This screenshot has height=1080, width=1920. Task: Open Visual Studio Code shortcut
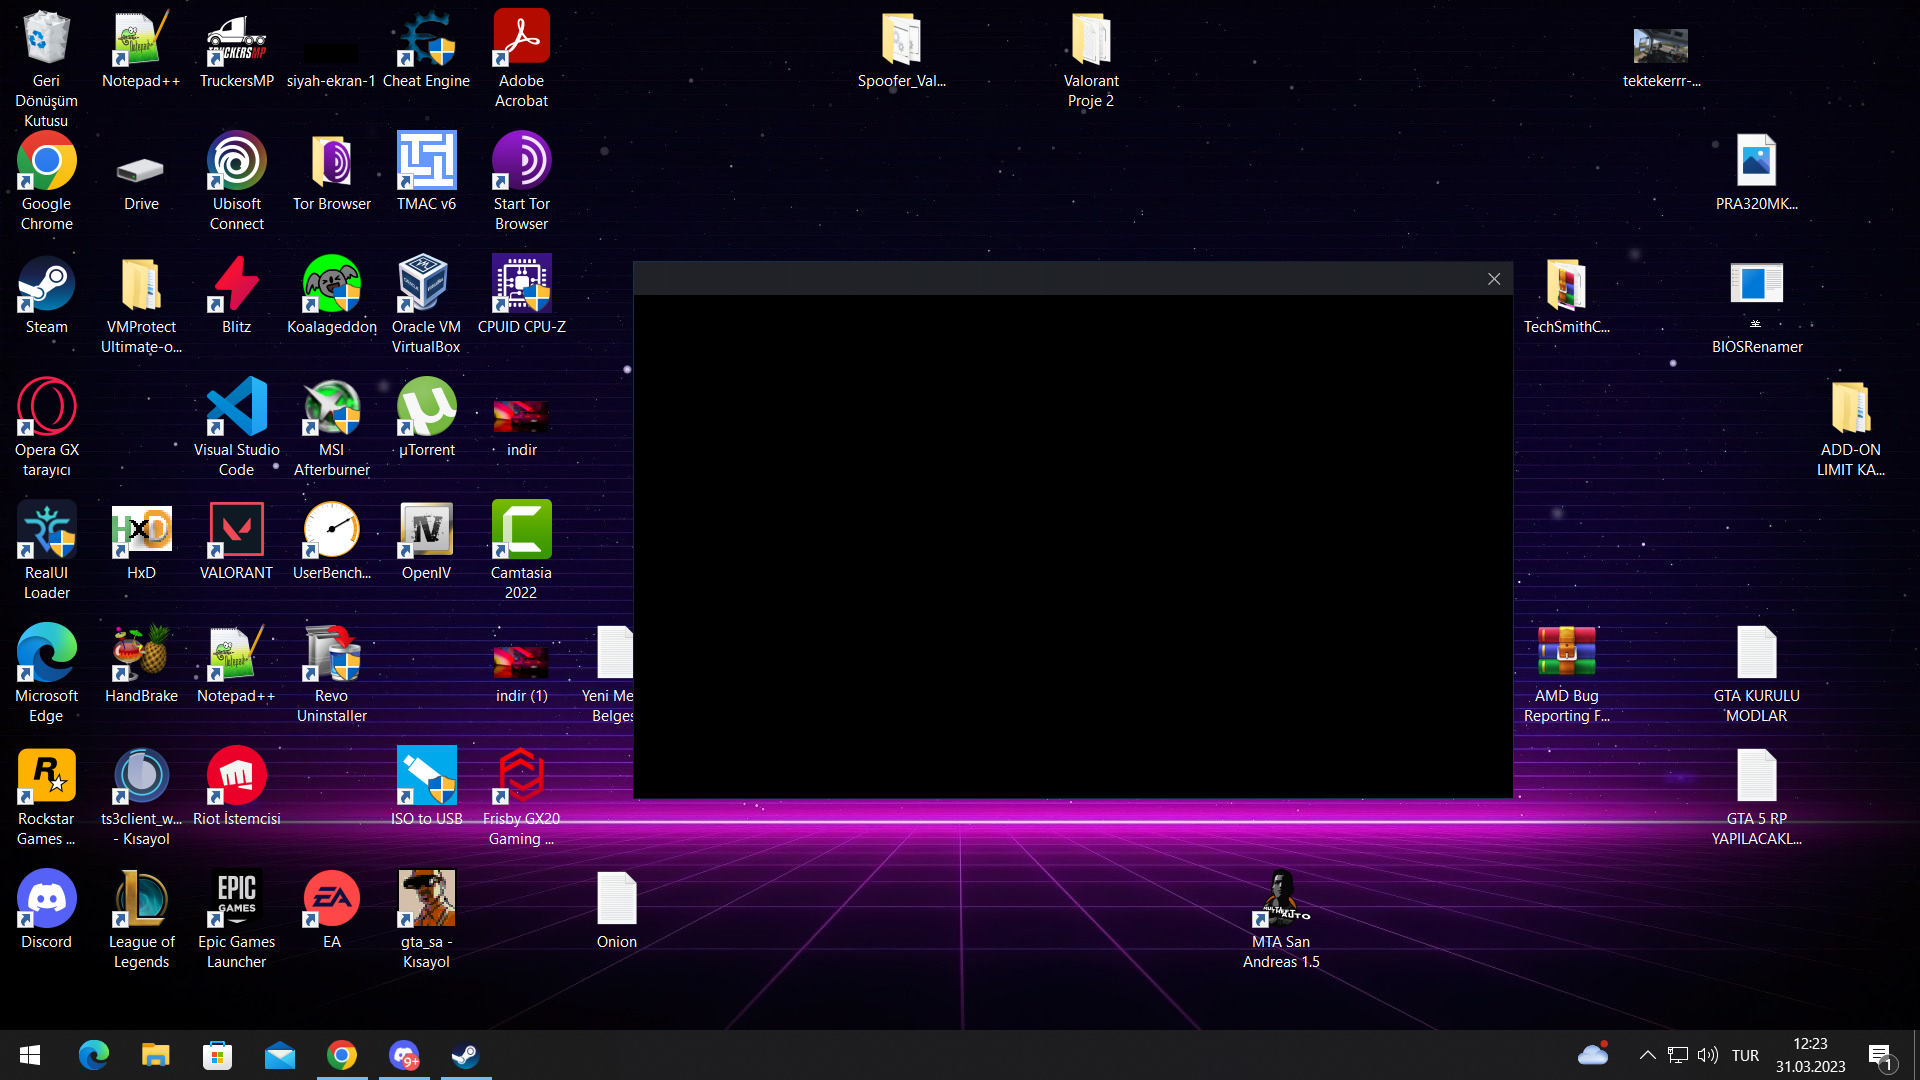pos(236,427)
